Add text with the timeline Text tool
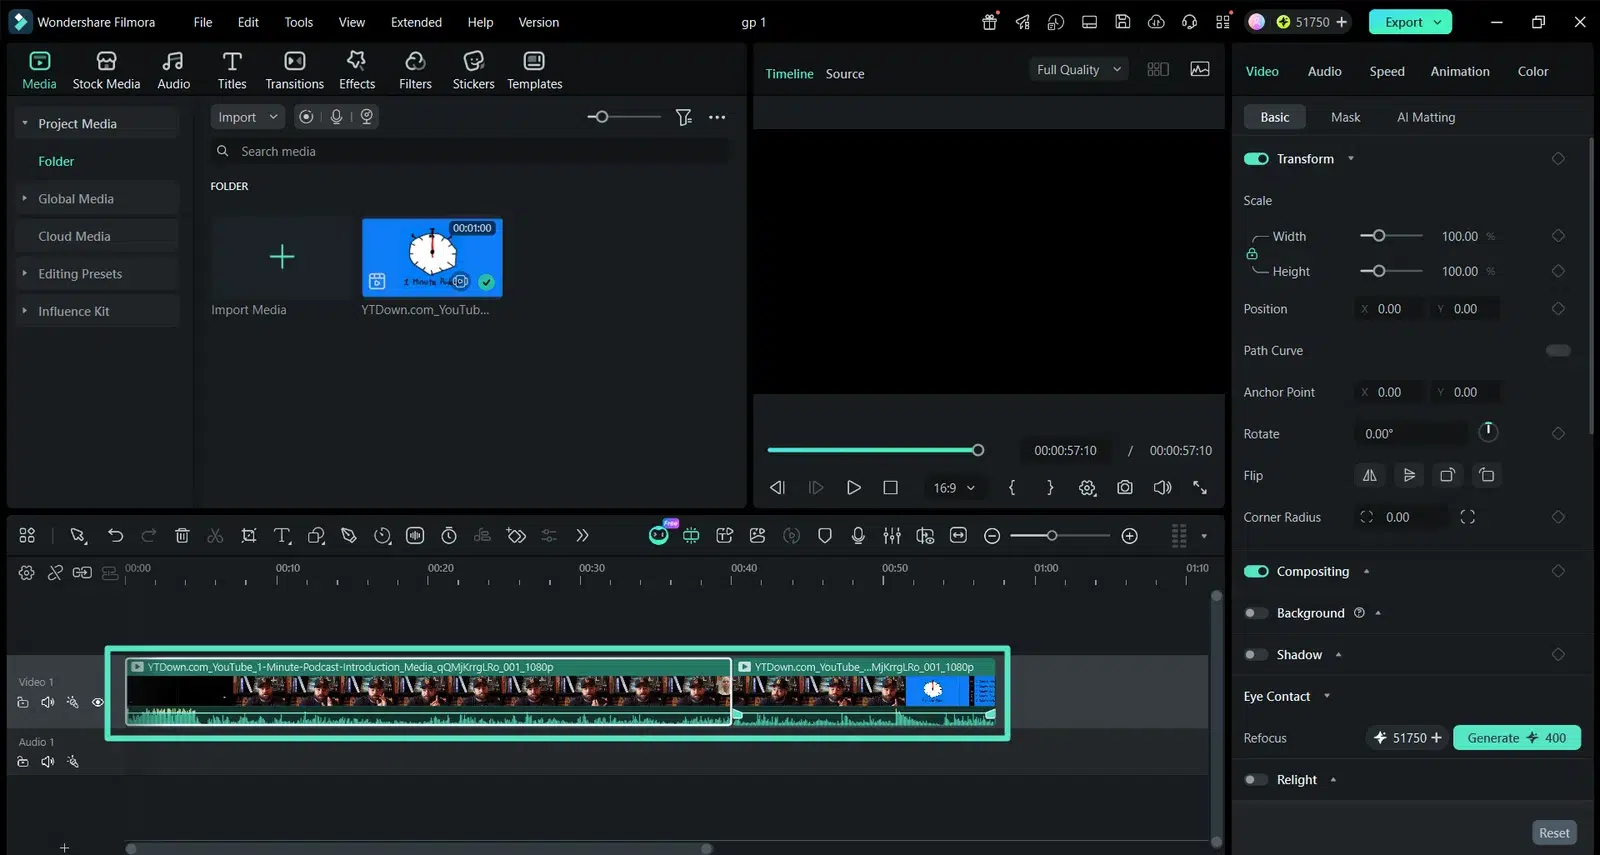1600x855 pixels. click(x=283, y=536)
